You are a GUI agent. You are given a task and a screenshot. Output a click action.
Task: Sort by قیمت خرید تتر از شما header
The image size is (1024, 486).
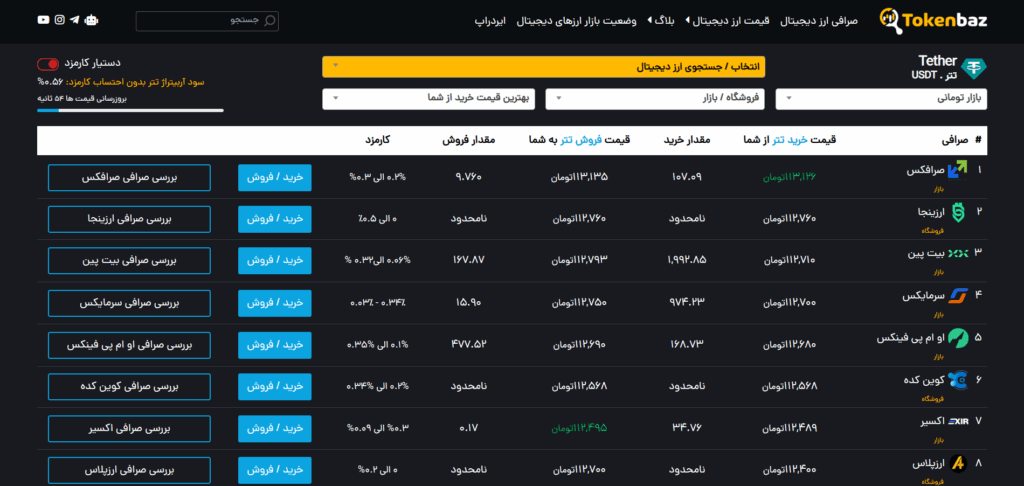(x=790, y=140)
